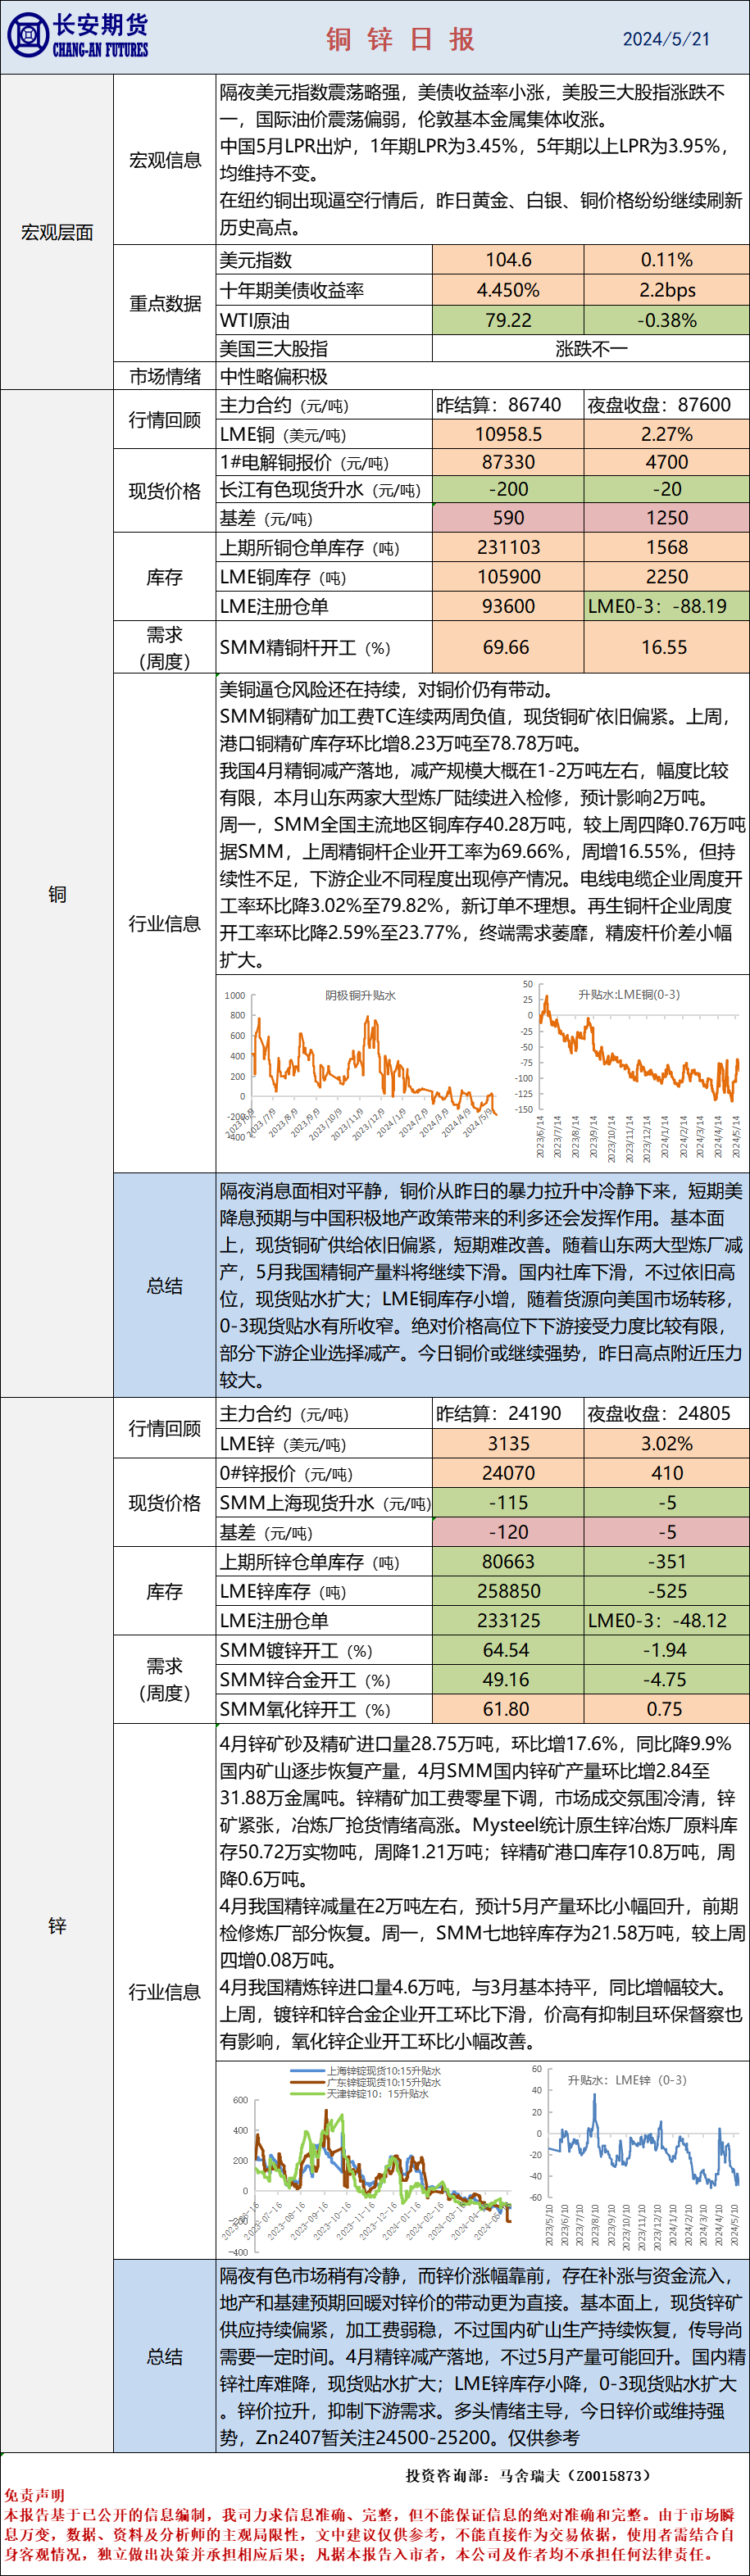The width and height of the screenshot is (750, 2576).
Task: Click the 铜 section label
Action: (x=57, y=894)
